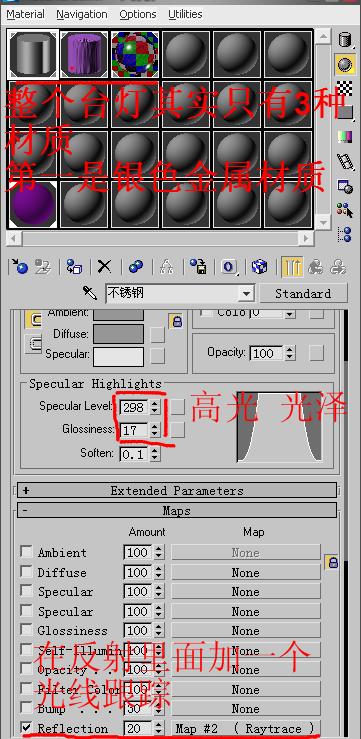Toggle the Backlight sphere icon
Viewport: 361px width, 739px height.
click(x=345, y=65)
